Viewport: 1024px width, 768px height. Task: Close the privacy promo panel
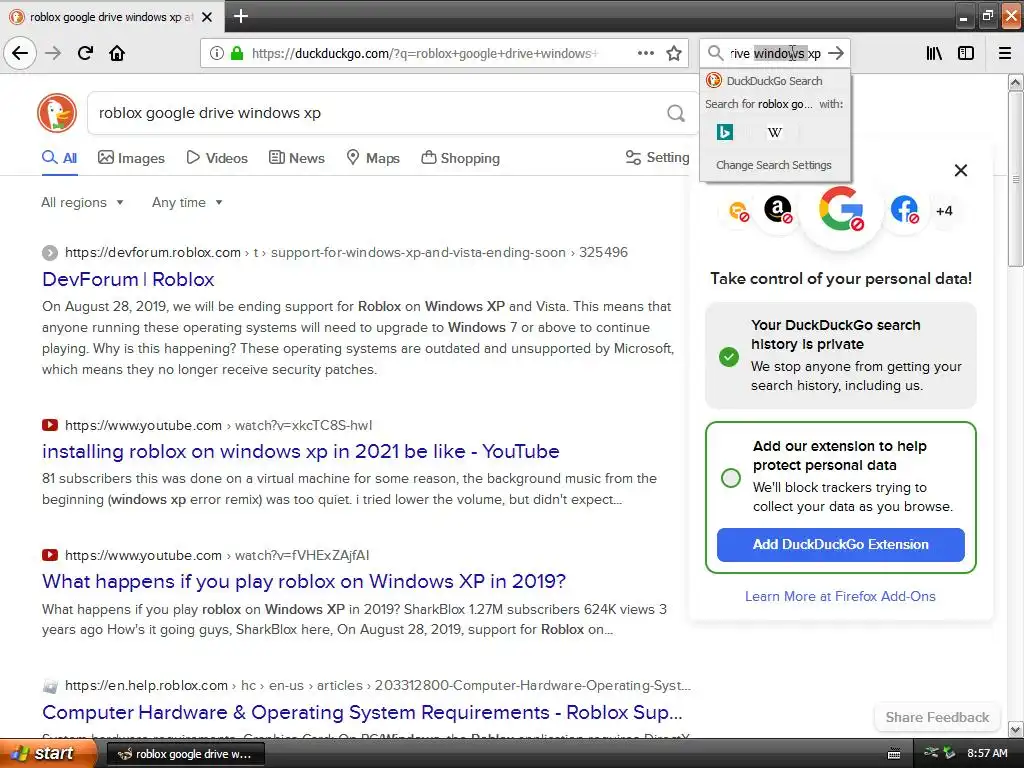coord(961,170)
